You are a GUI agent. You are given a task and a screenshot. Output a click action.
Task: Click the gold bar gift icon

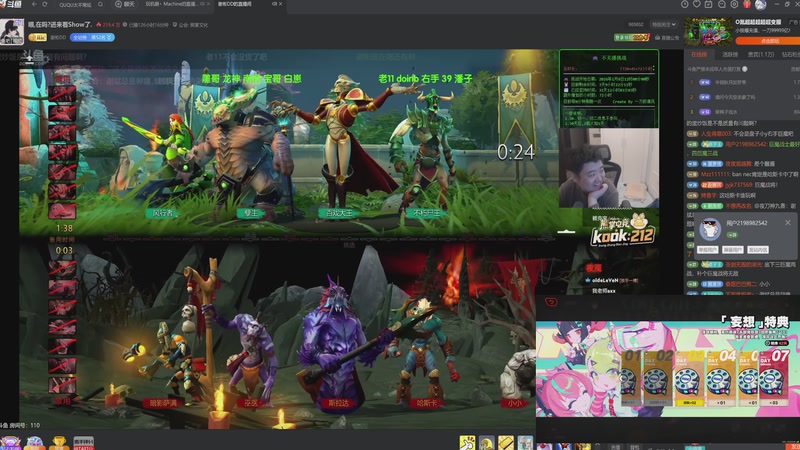tap(506, 442)
